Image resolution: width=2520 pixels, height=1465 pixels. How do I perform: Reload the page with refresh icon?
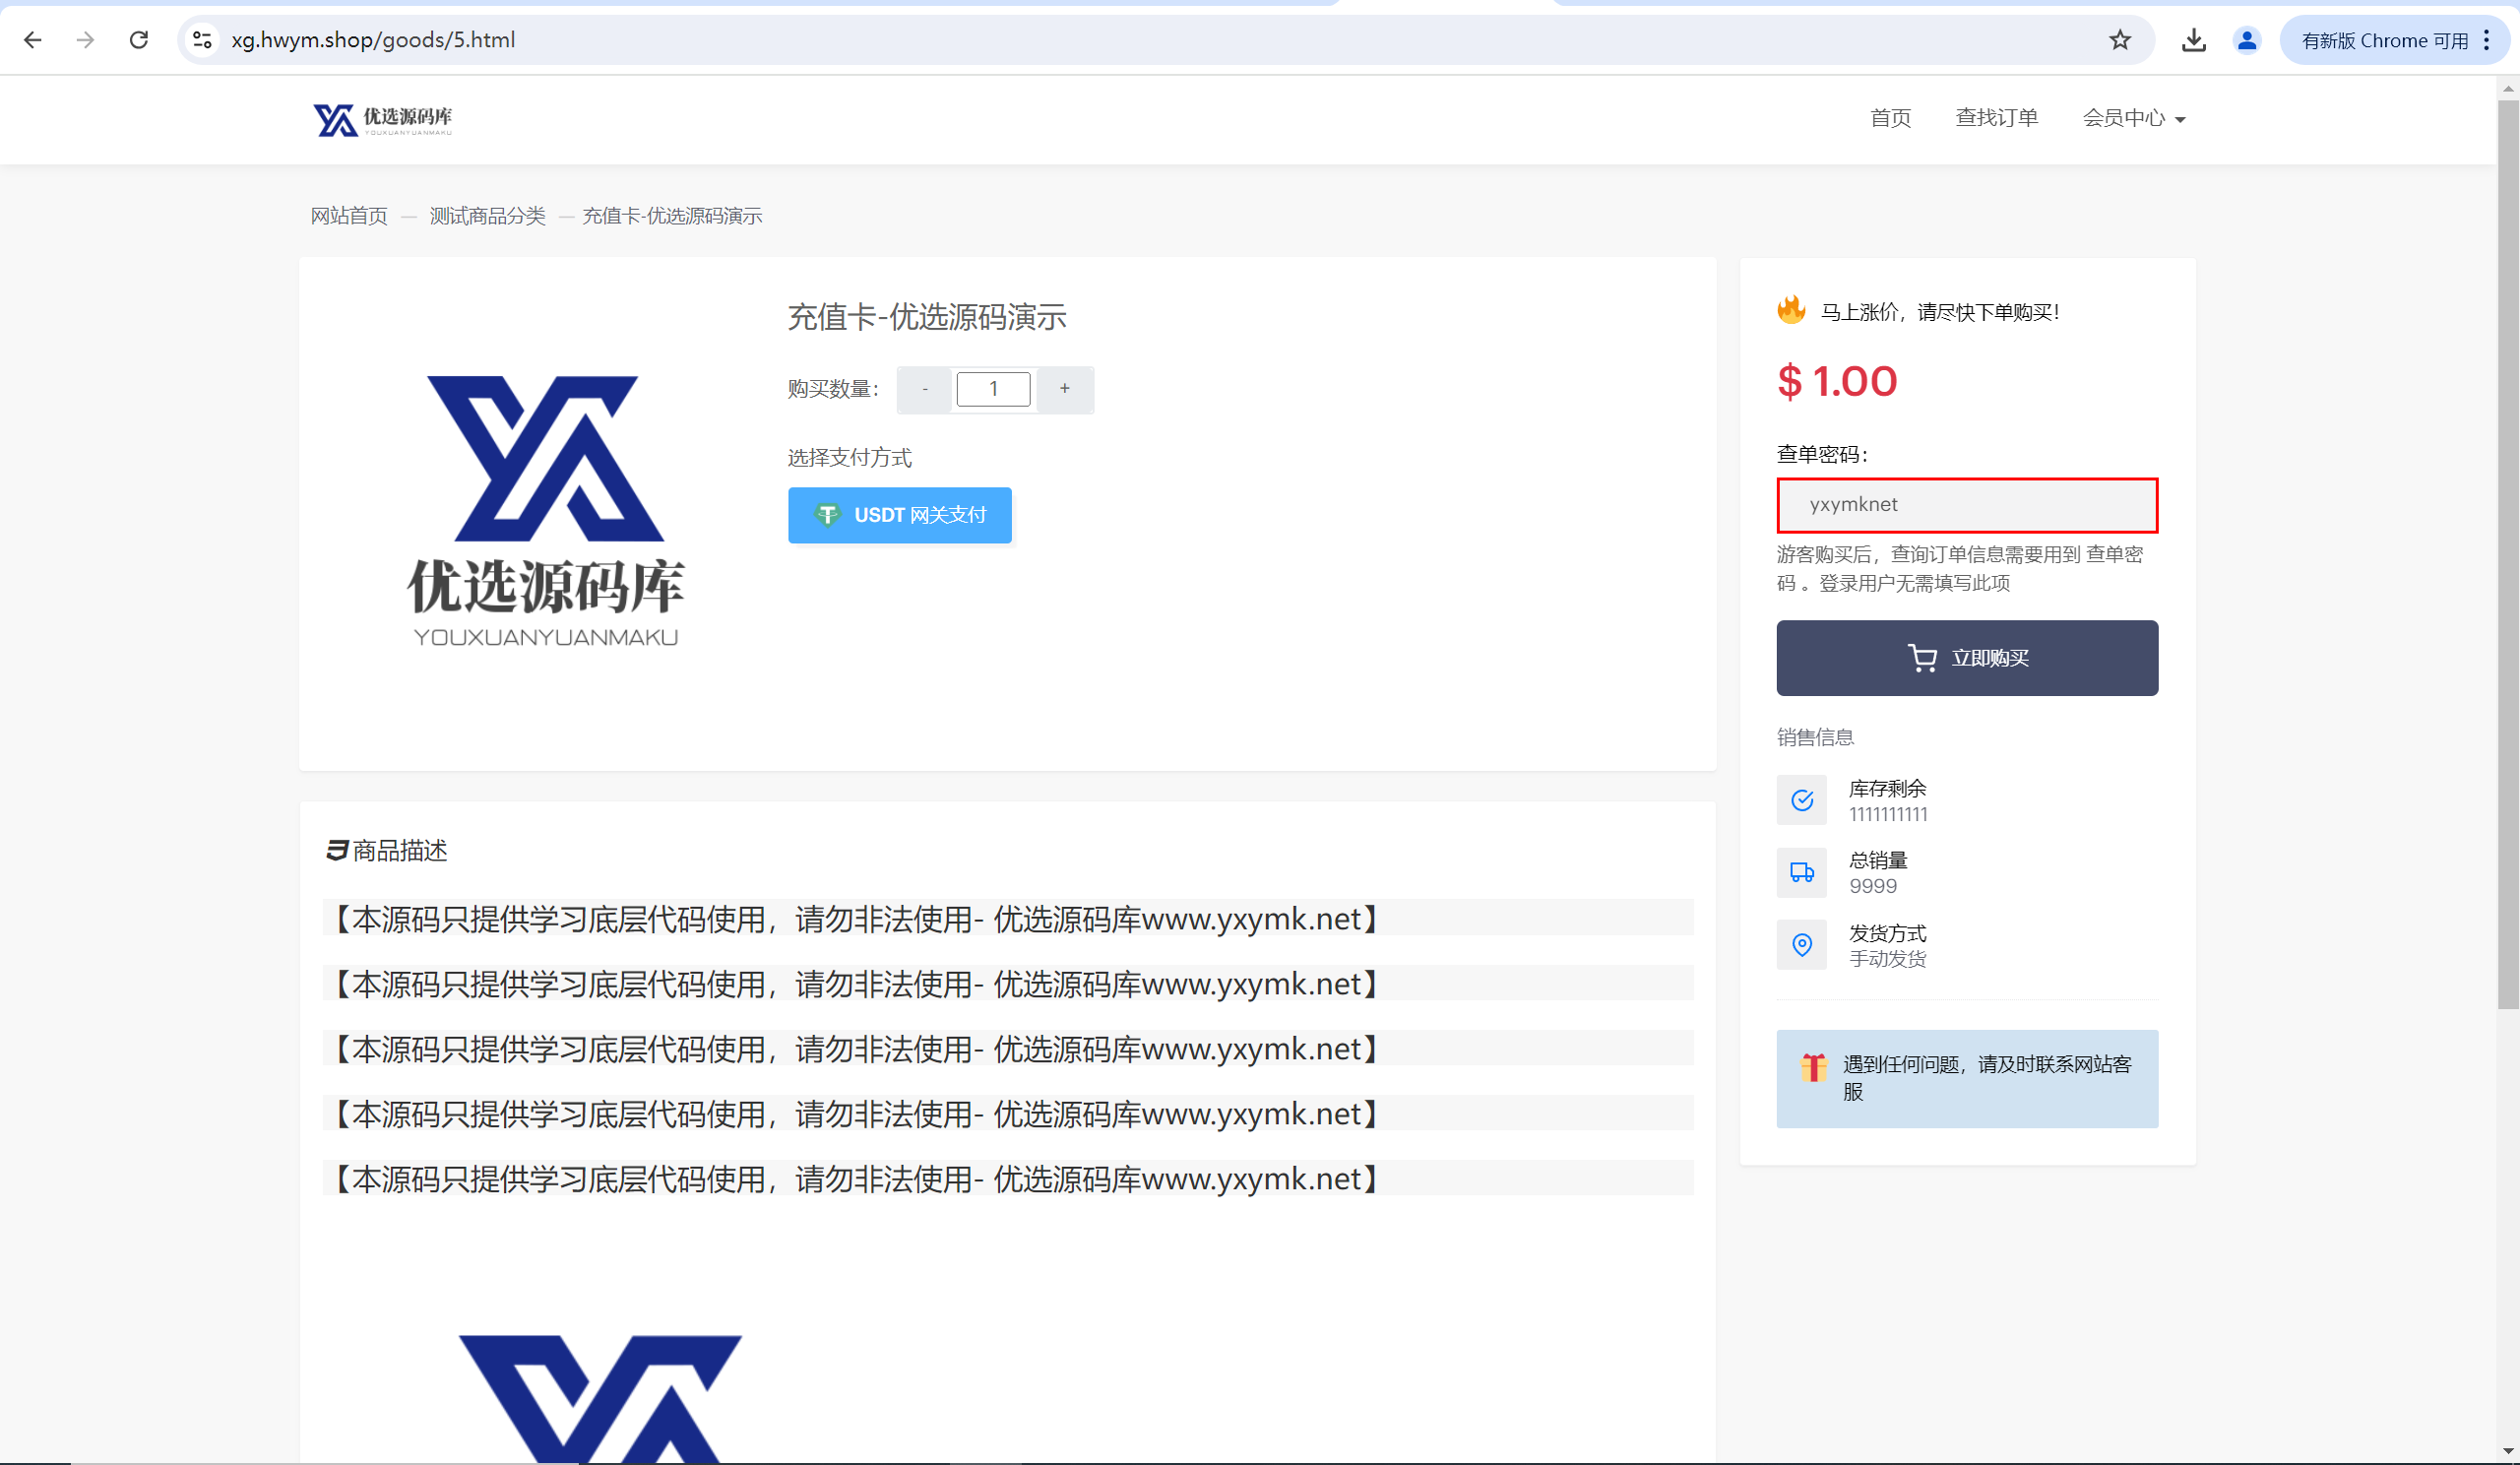click(139, 40)
